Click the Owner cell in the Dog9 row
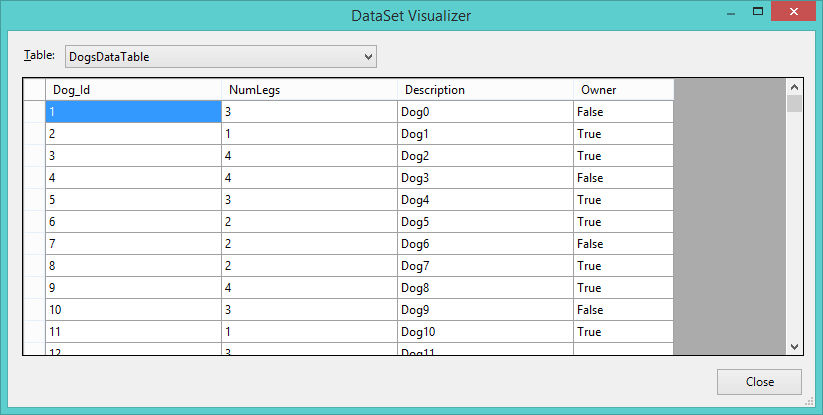Screen dimensions: 823x415 point(623,310)
